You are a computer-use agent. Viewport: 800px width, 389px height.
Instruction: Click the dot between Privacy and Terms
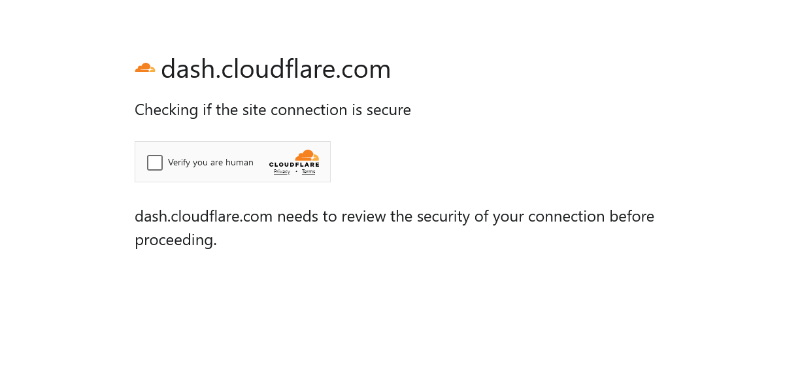(x=296, y=172)
